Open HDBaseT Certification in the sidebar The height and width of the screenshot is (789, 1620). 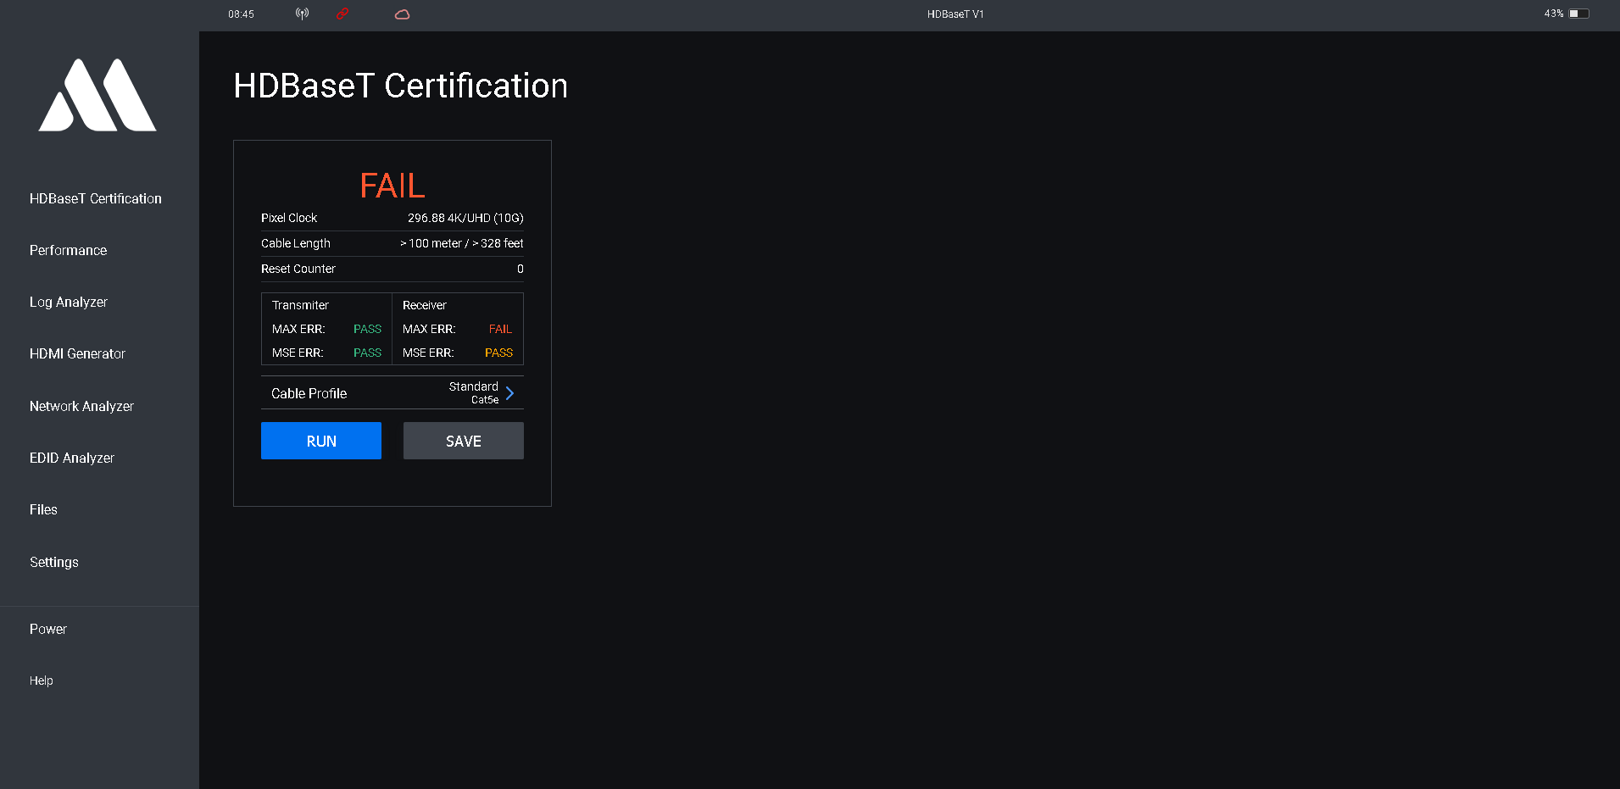pos(95,199)
